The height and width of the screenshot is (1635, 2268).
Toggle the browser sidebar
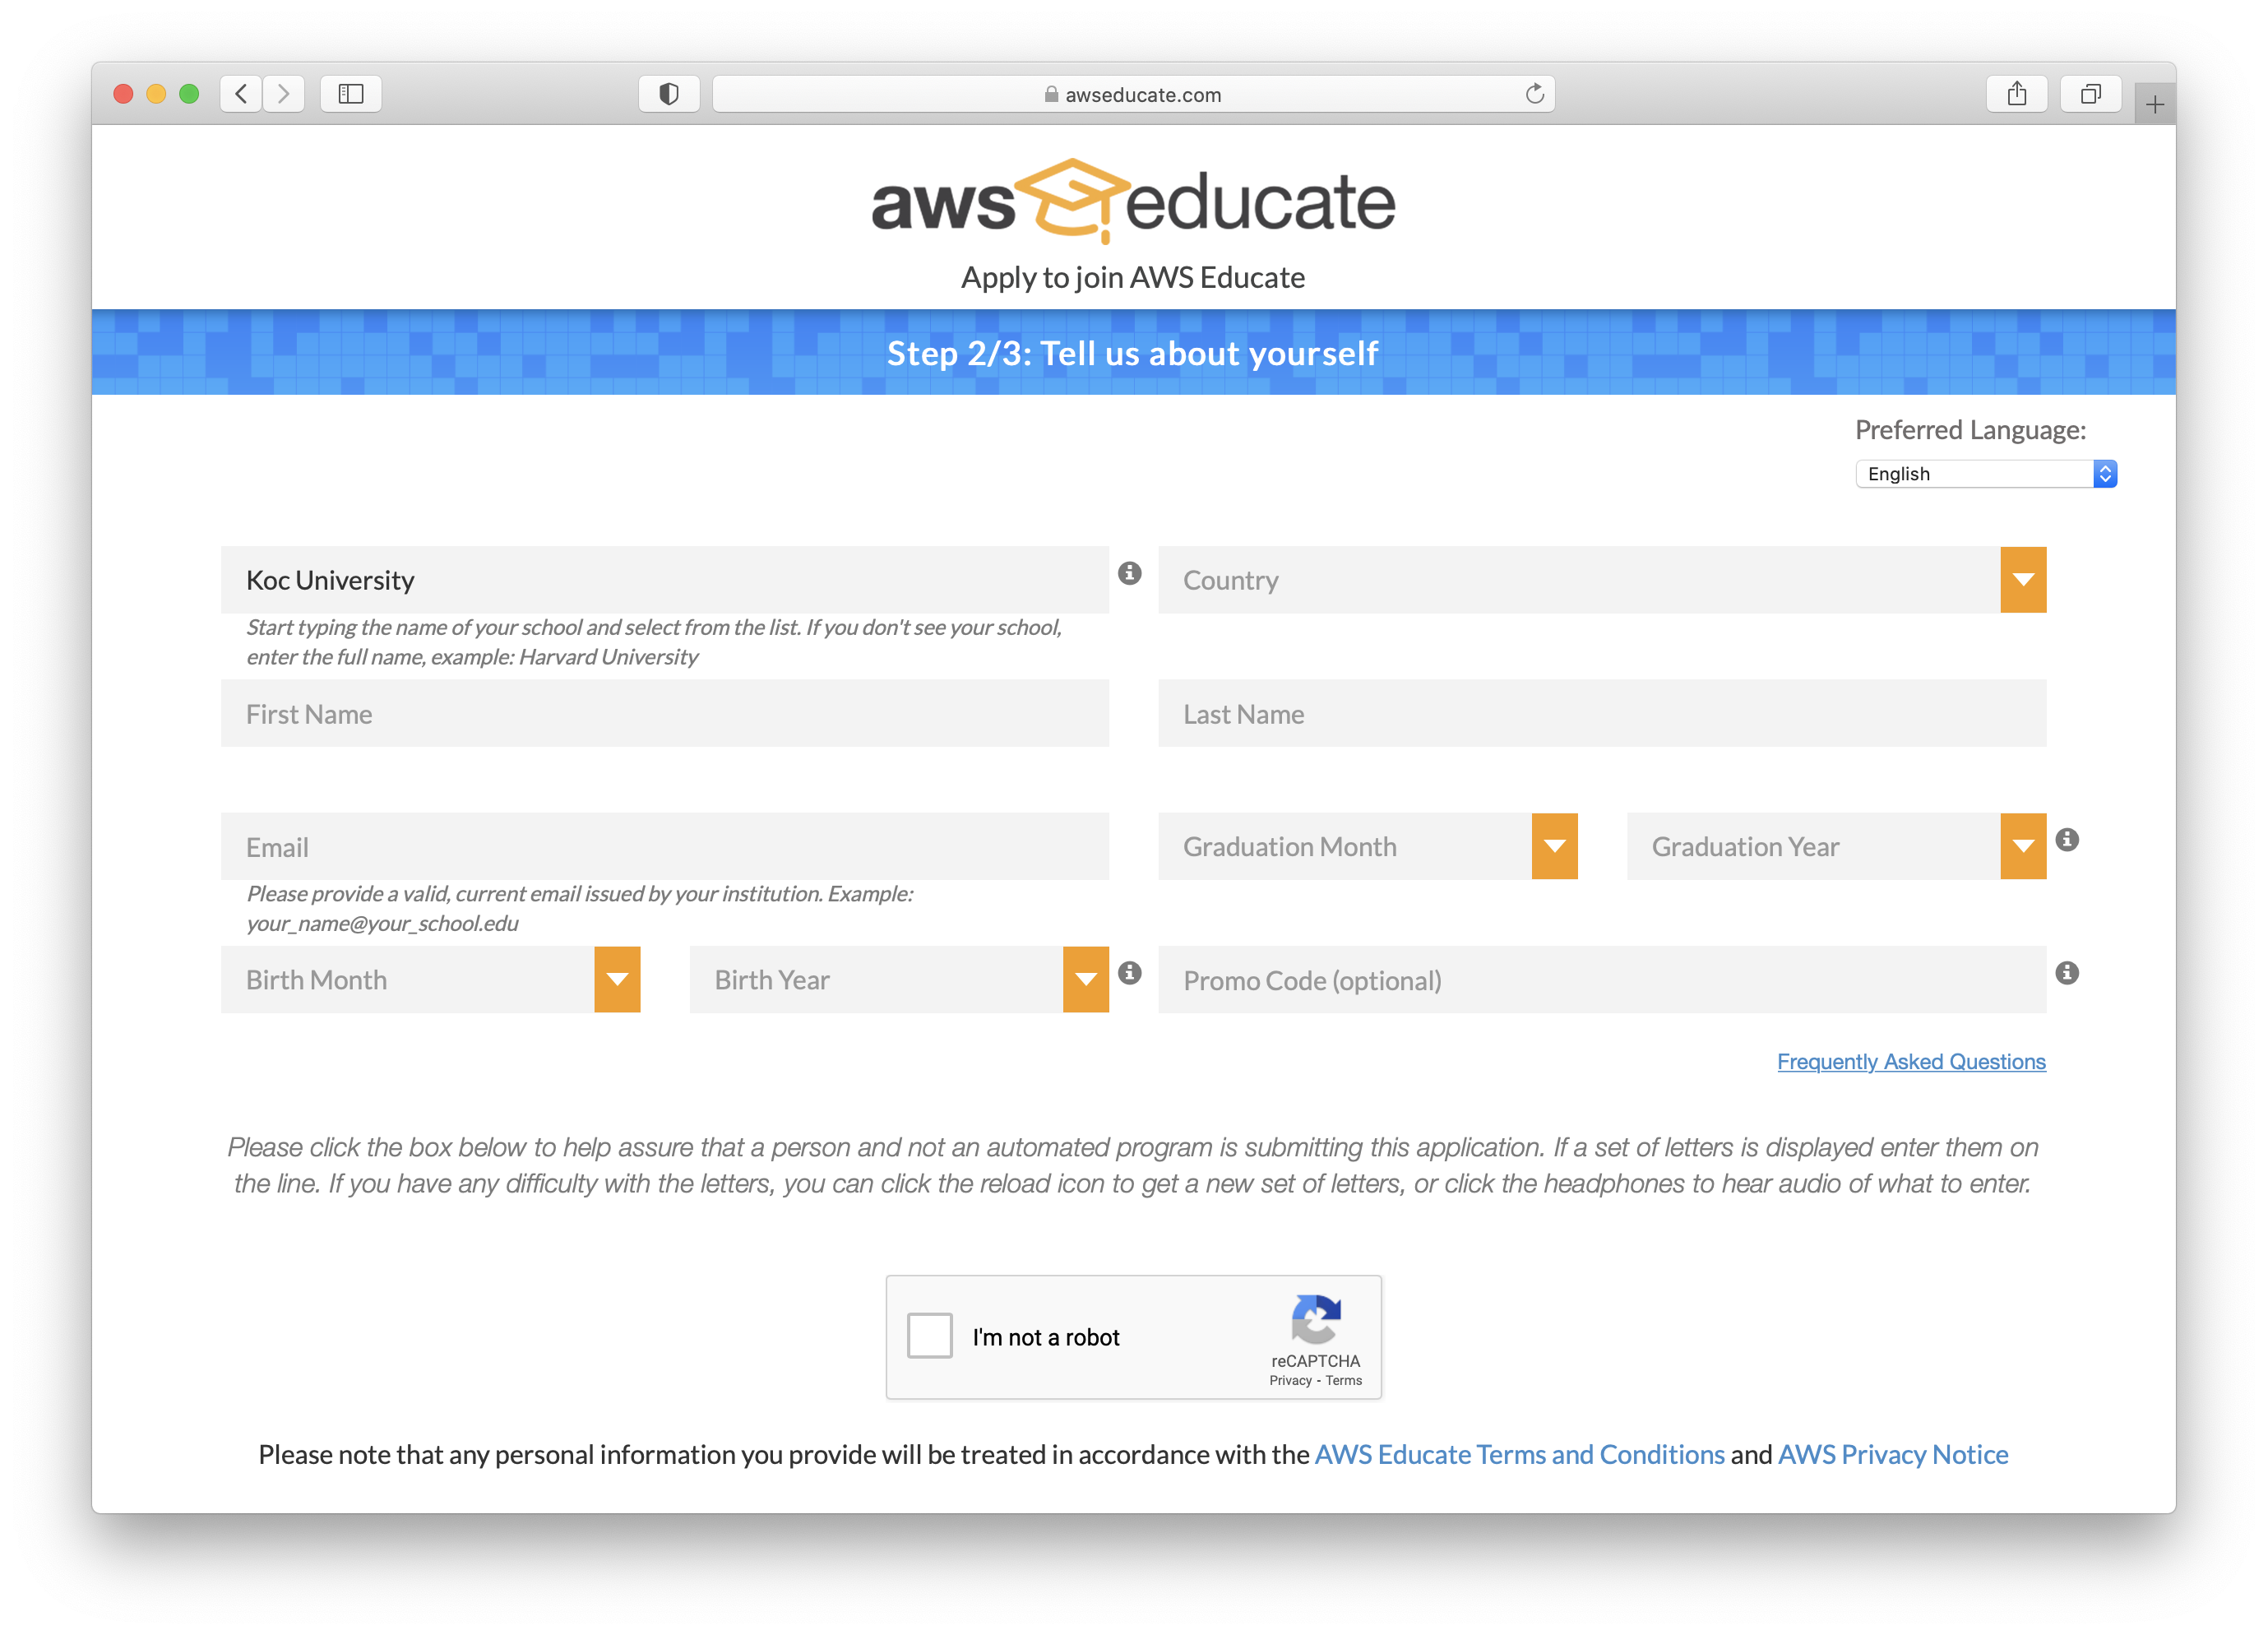[x=350, y=93]
